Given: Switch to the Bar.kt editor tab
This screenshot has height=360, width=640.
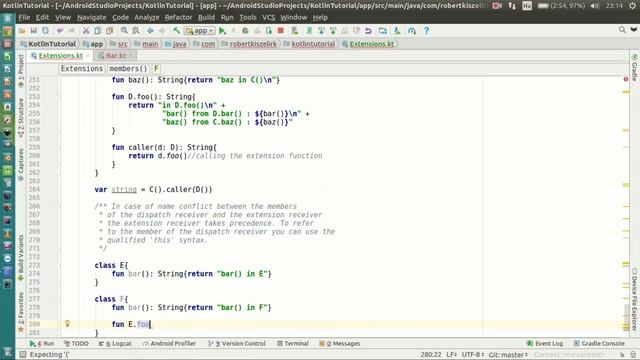Looking at the screenshot, I should pos(116,56).
